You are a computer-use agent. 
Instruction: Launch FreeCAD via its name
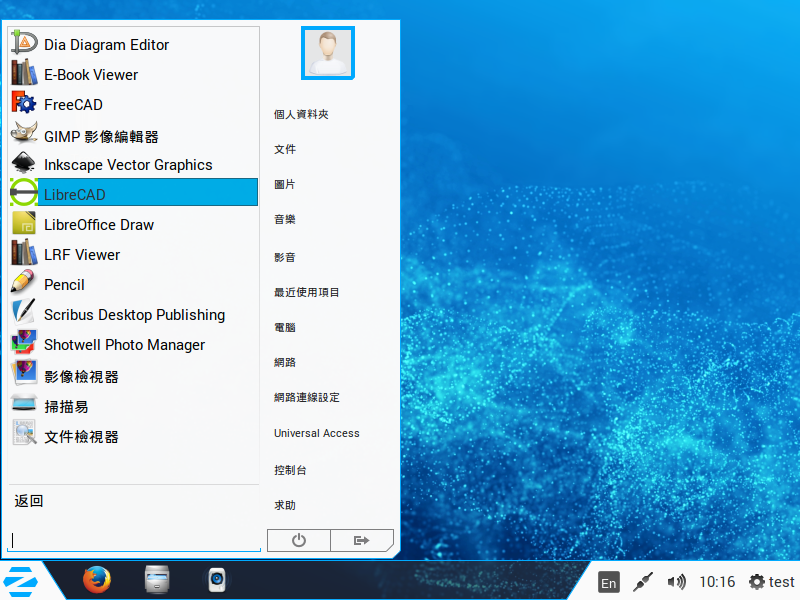tap(73, 105)
